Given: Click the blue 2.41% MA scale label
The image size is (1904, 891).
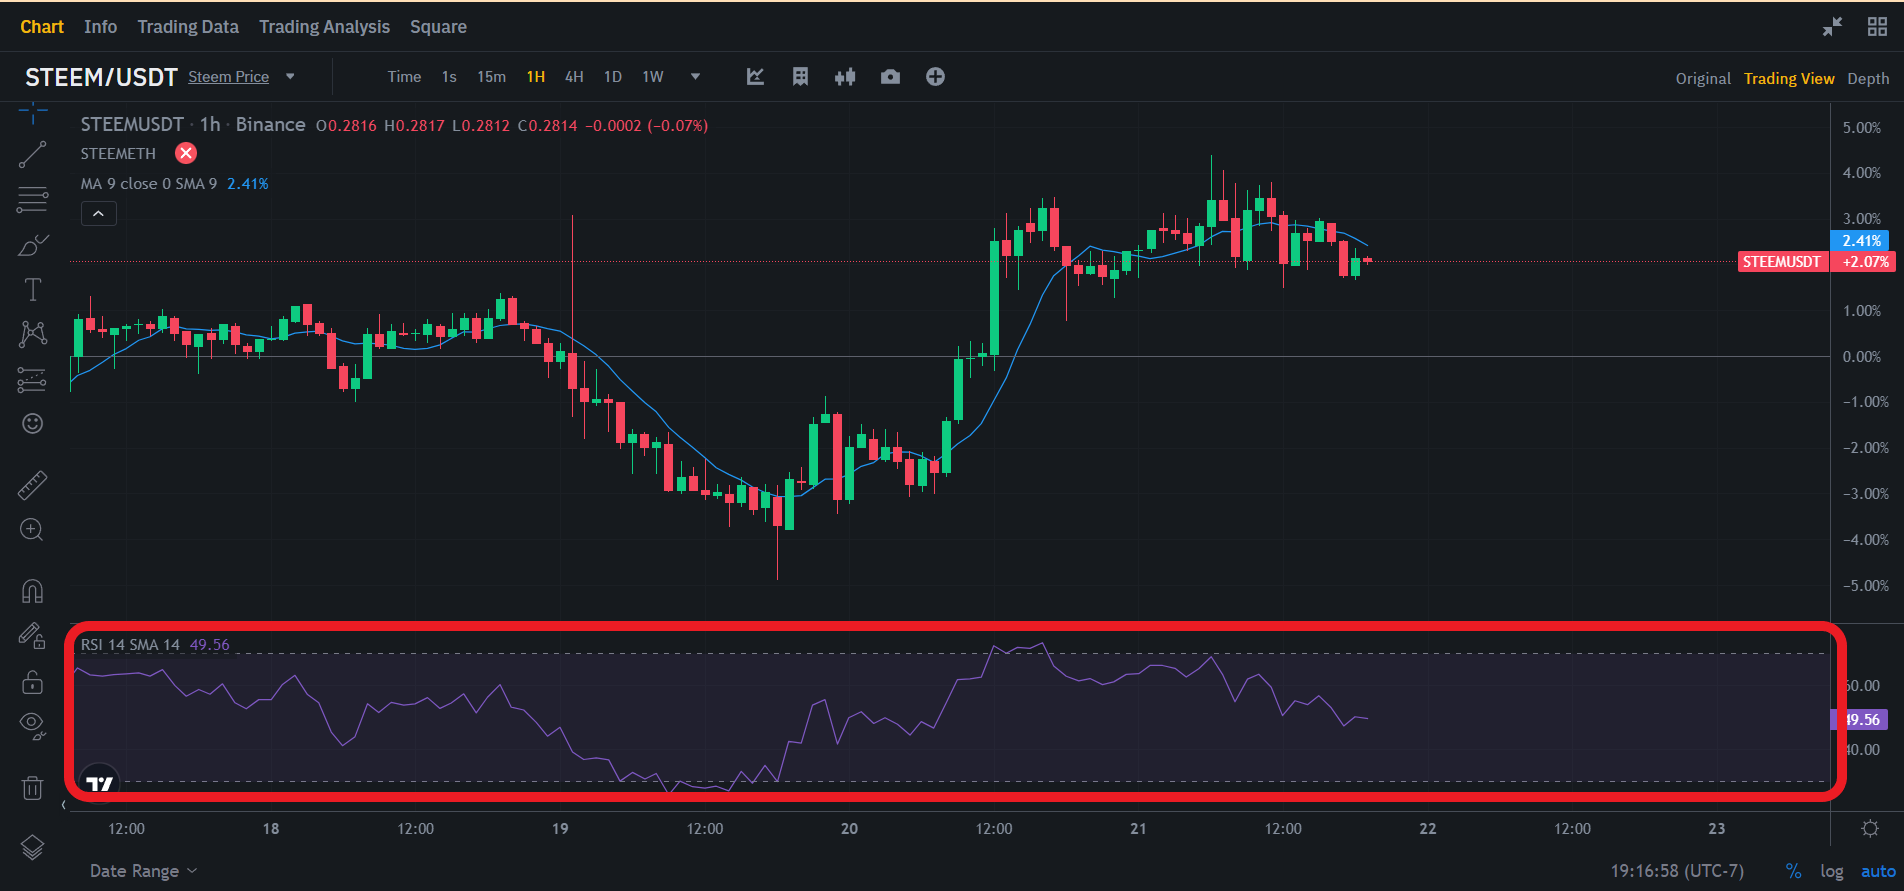Looking at the screenshot, I should pos(1861,241).
